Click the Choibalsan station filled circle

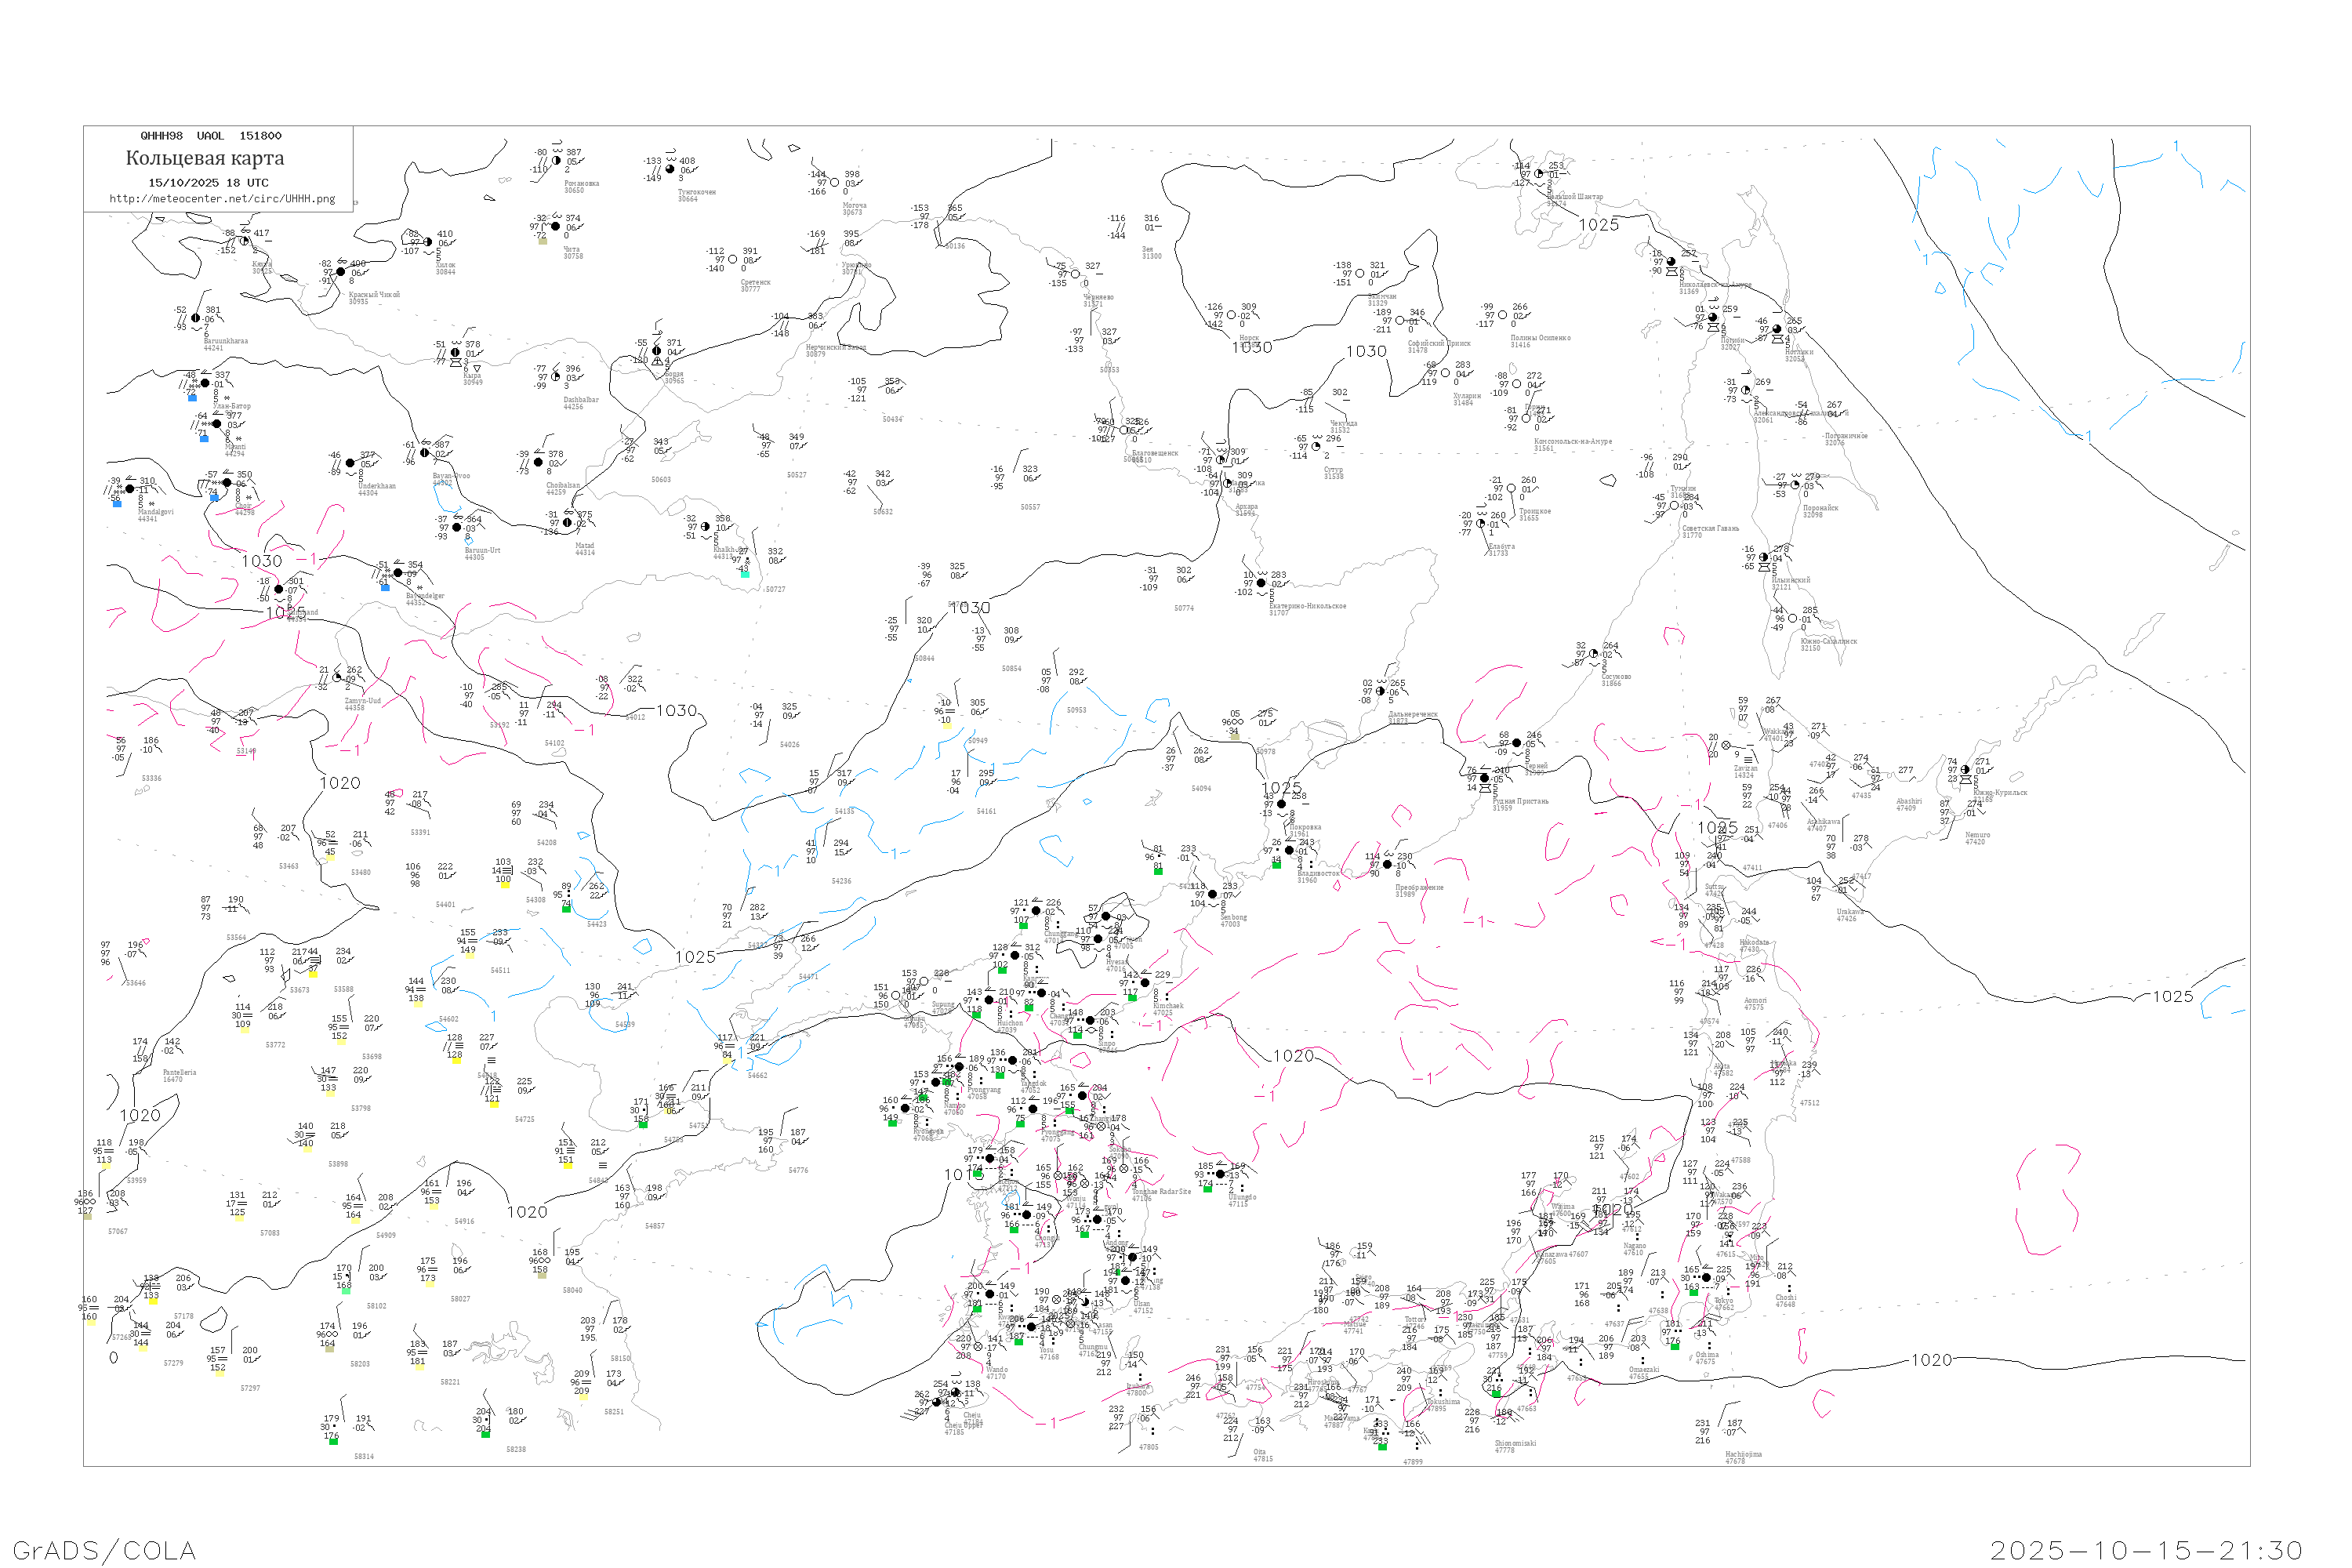pos(539,462)
